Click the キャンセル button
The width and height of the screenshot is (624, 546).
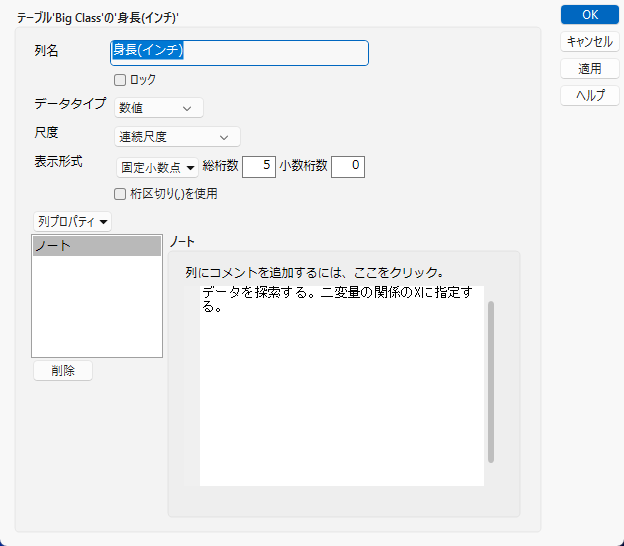click(590, 42)
